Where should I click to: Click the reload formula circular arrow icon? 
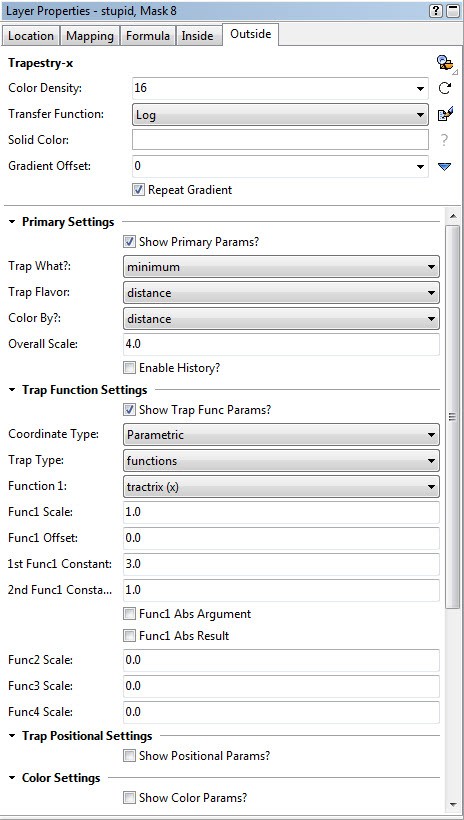445,88
